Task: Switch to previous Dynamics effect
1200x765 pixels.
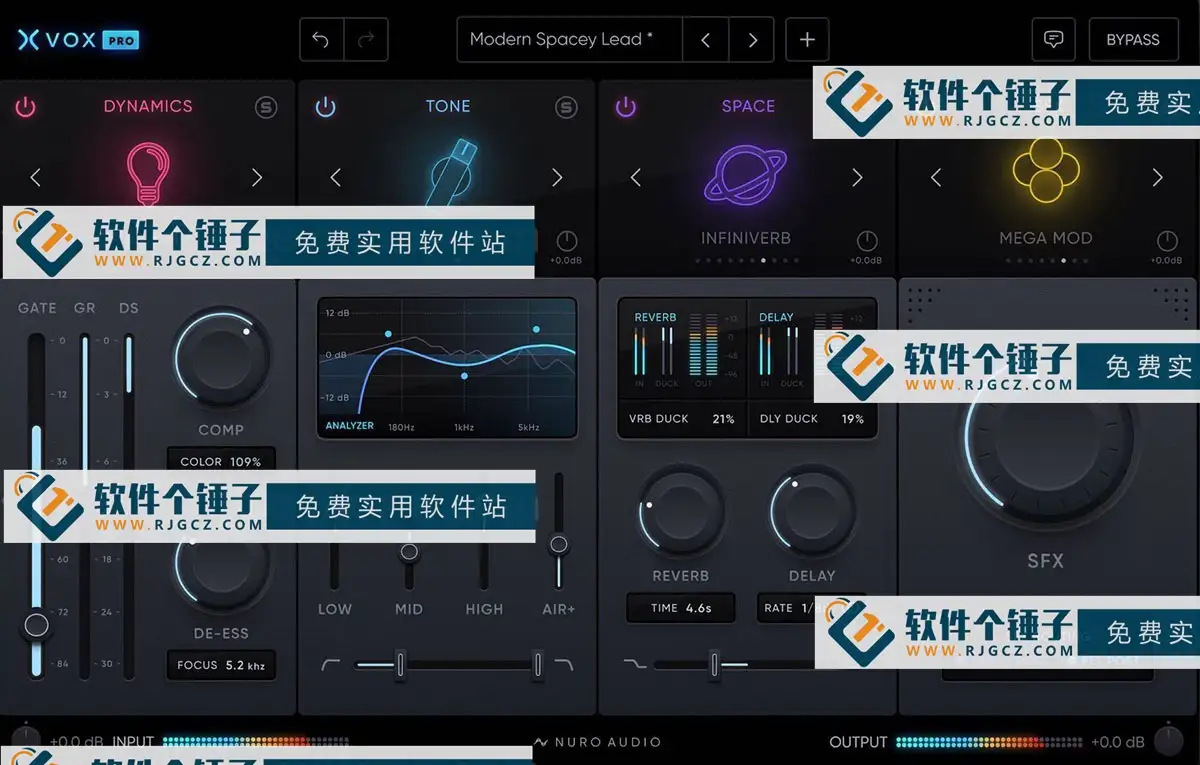Action: tap(36, 178)
